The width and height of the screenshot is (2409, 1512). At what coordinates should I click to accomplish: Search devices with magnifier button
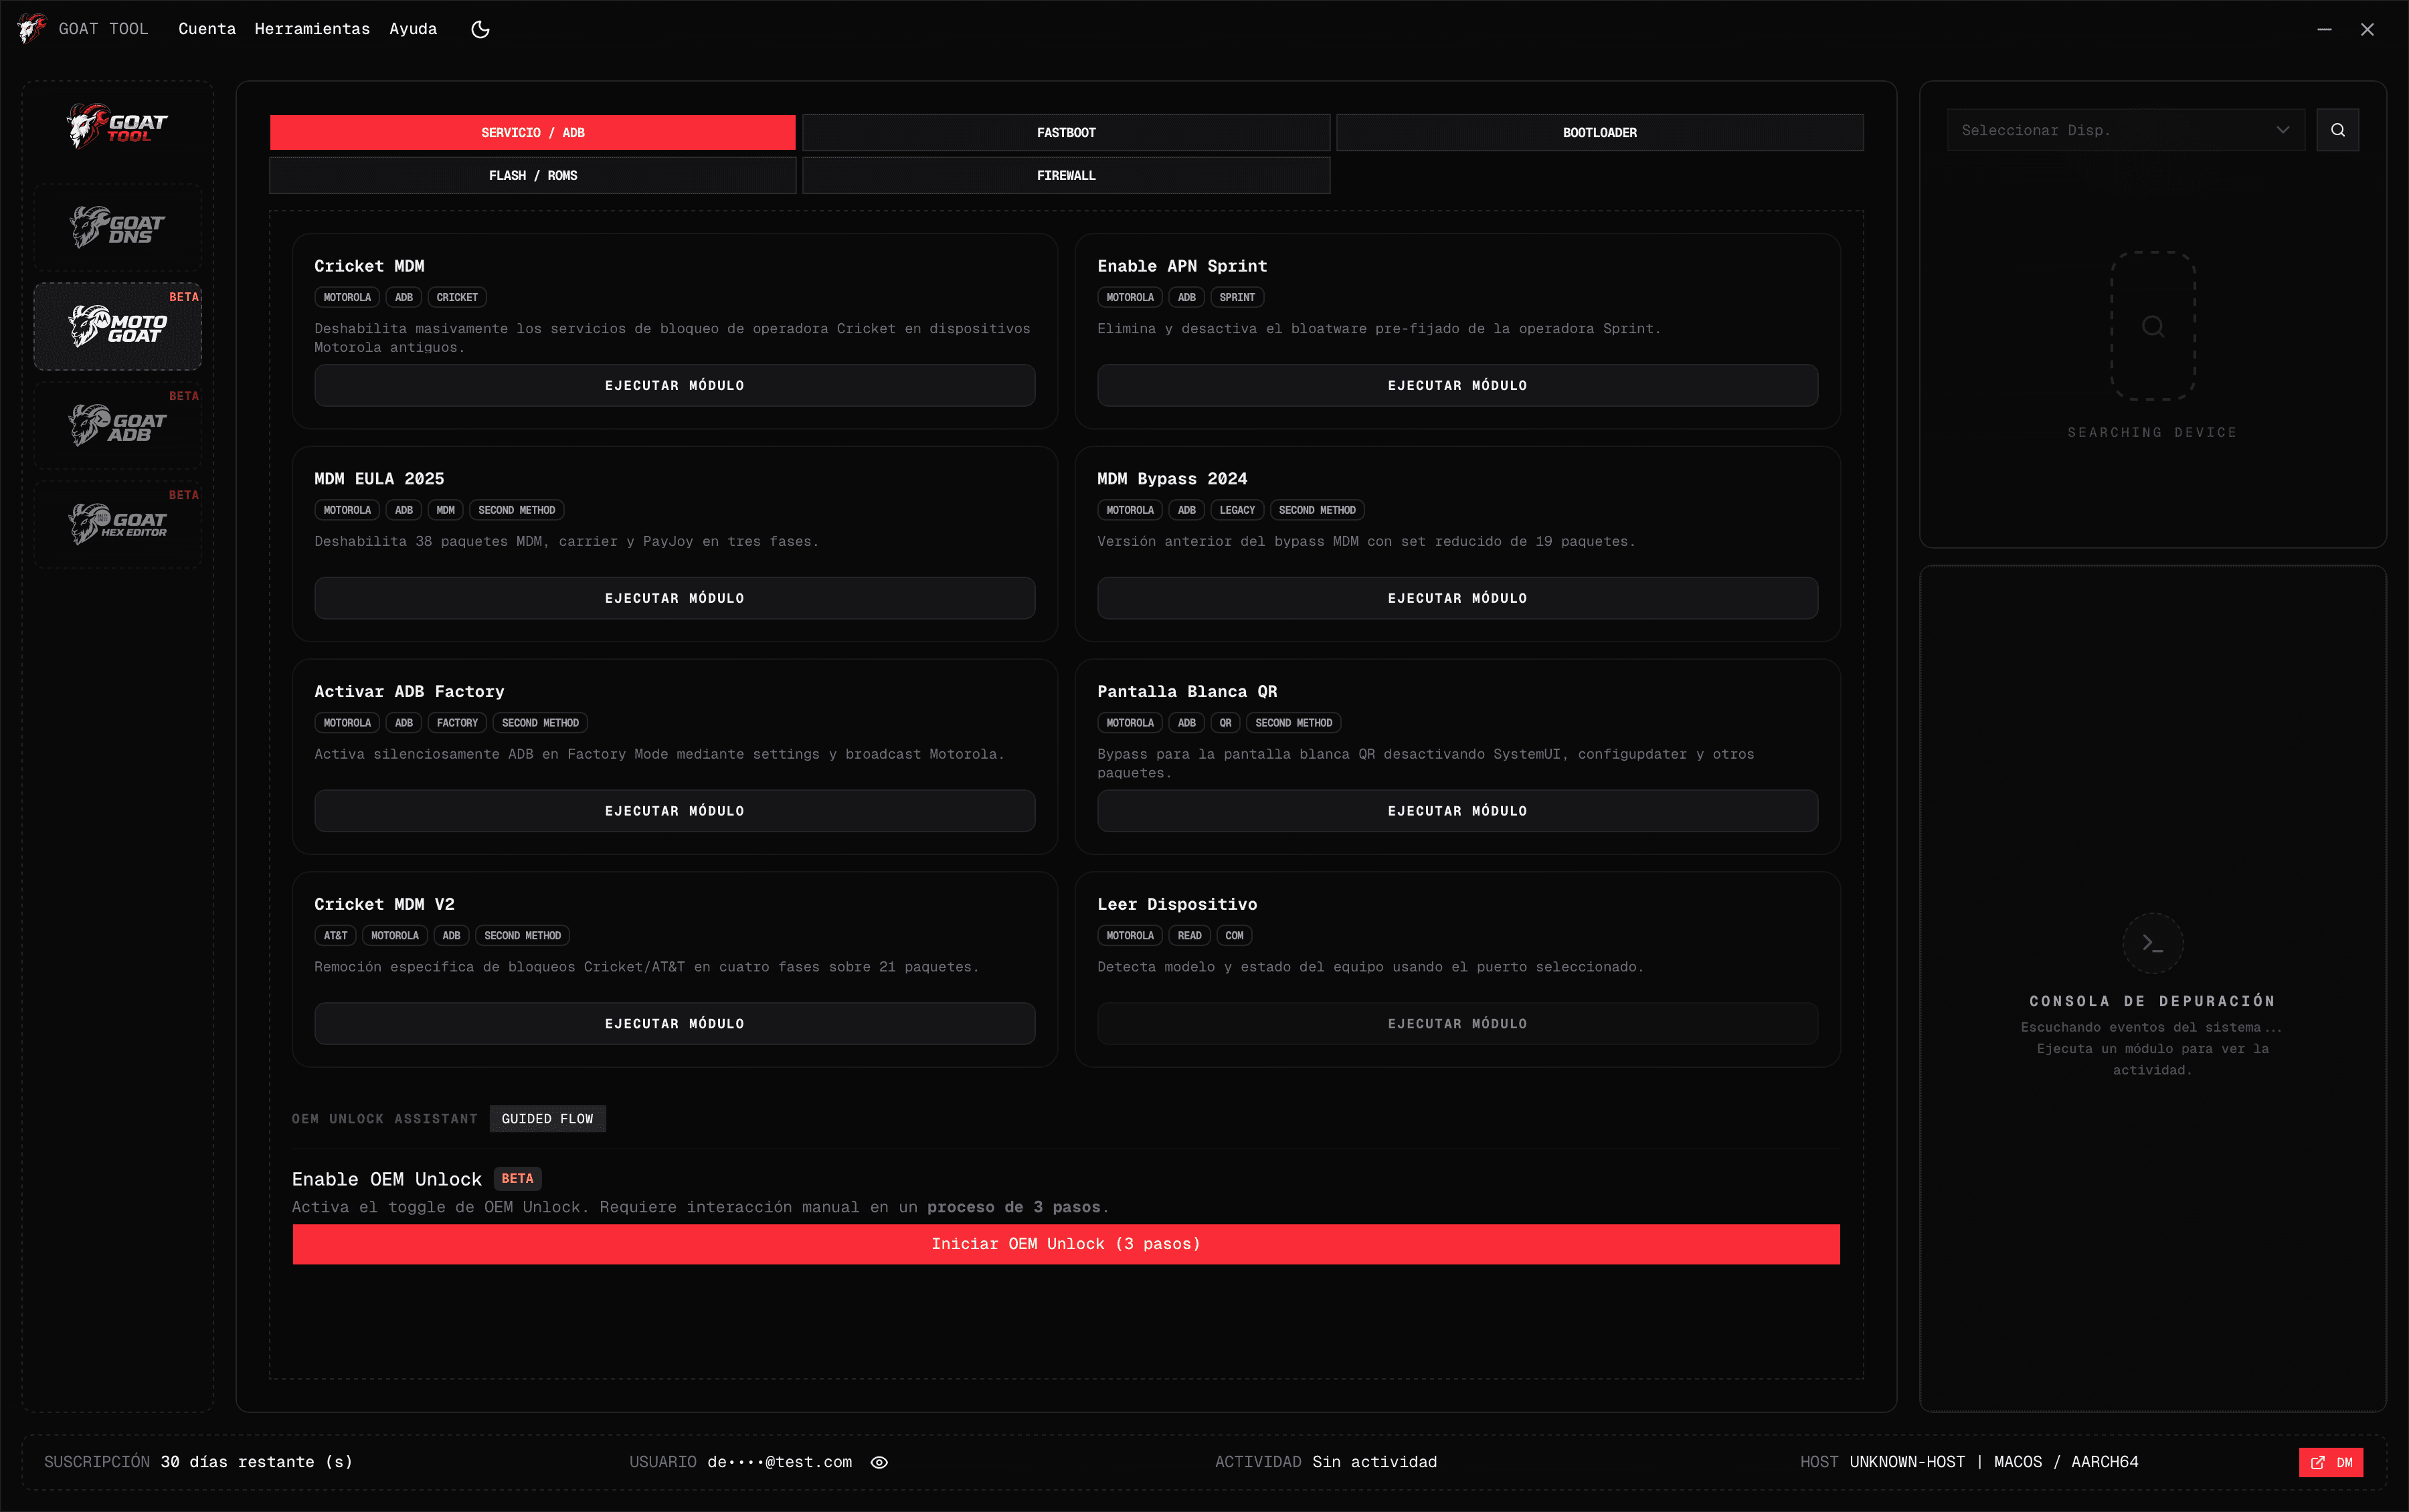[x=2337, y=130]
